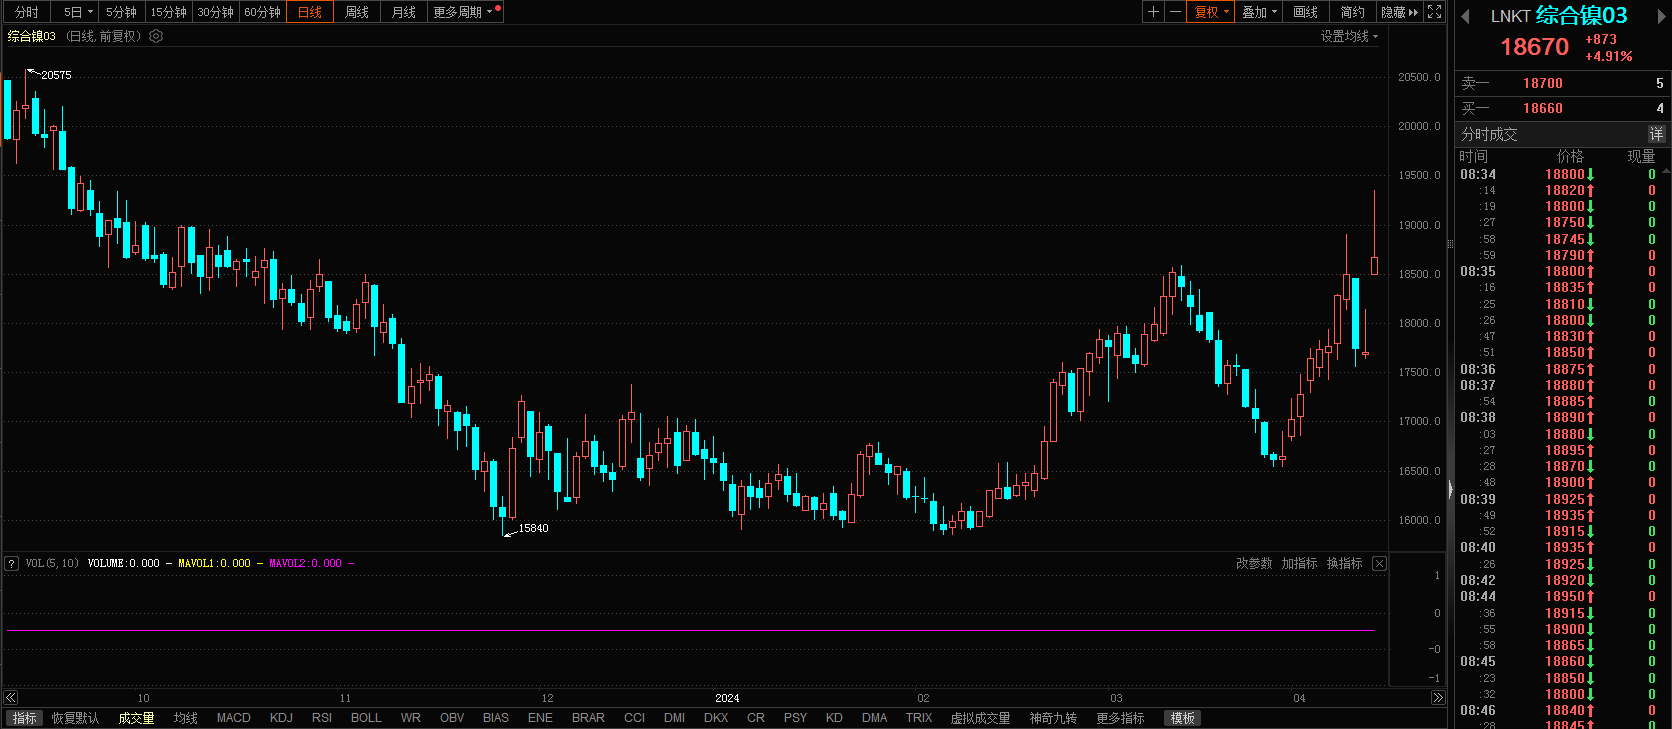Open 设置均线 moving average dropdown
The height and width of the screenshot is (729, 1672).
[x=1349, y=36]
